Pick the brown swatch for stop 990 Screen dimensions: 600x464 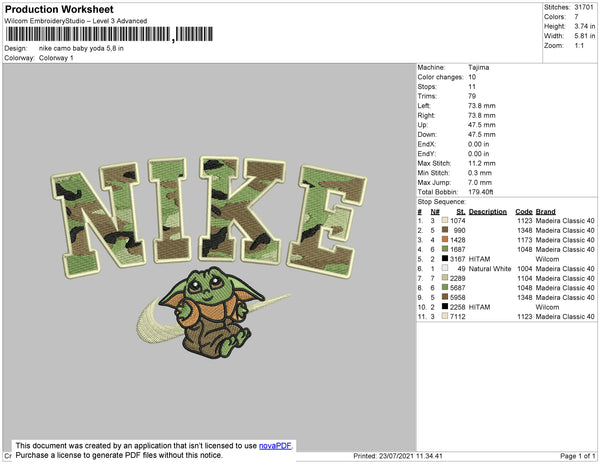point(445,230)
